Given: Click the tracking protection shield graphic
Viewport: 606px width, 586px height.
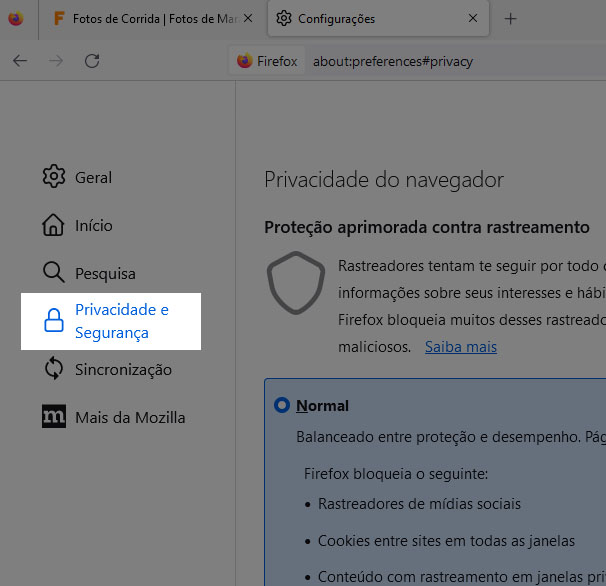Looking at the screenshot, I should click(x=296, y=283).
